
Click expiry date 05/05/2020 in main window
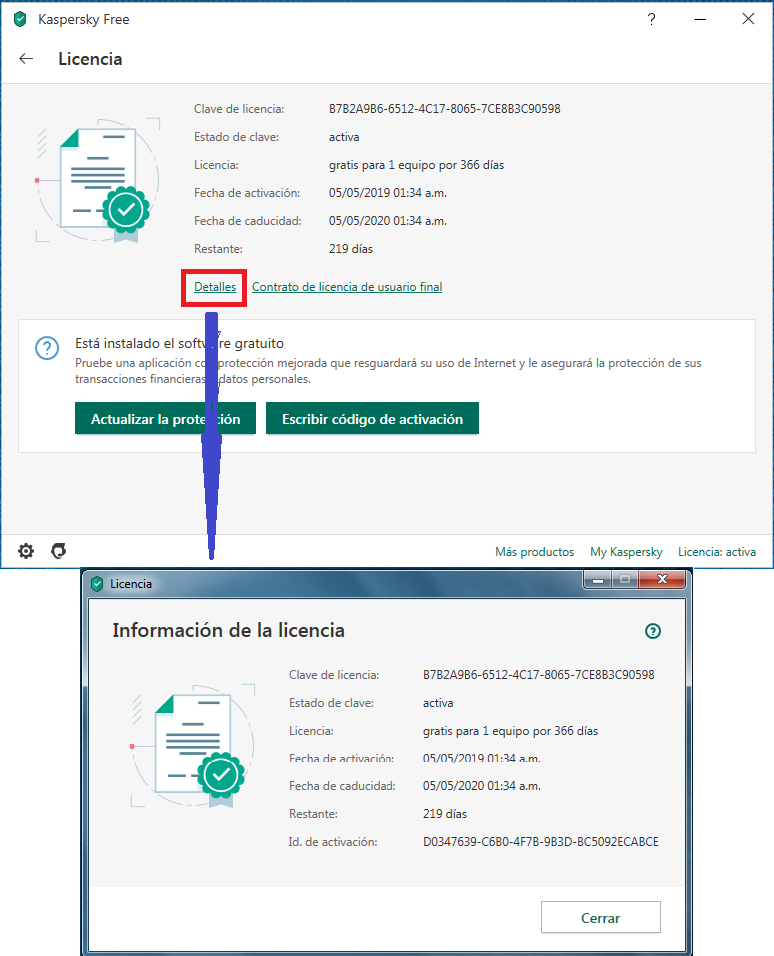point(388,221)
